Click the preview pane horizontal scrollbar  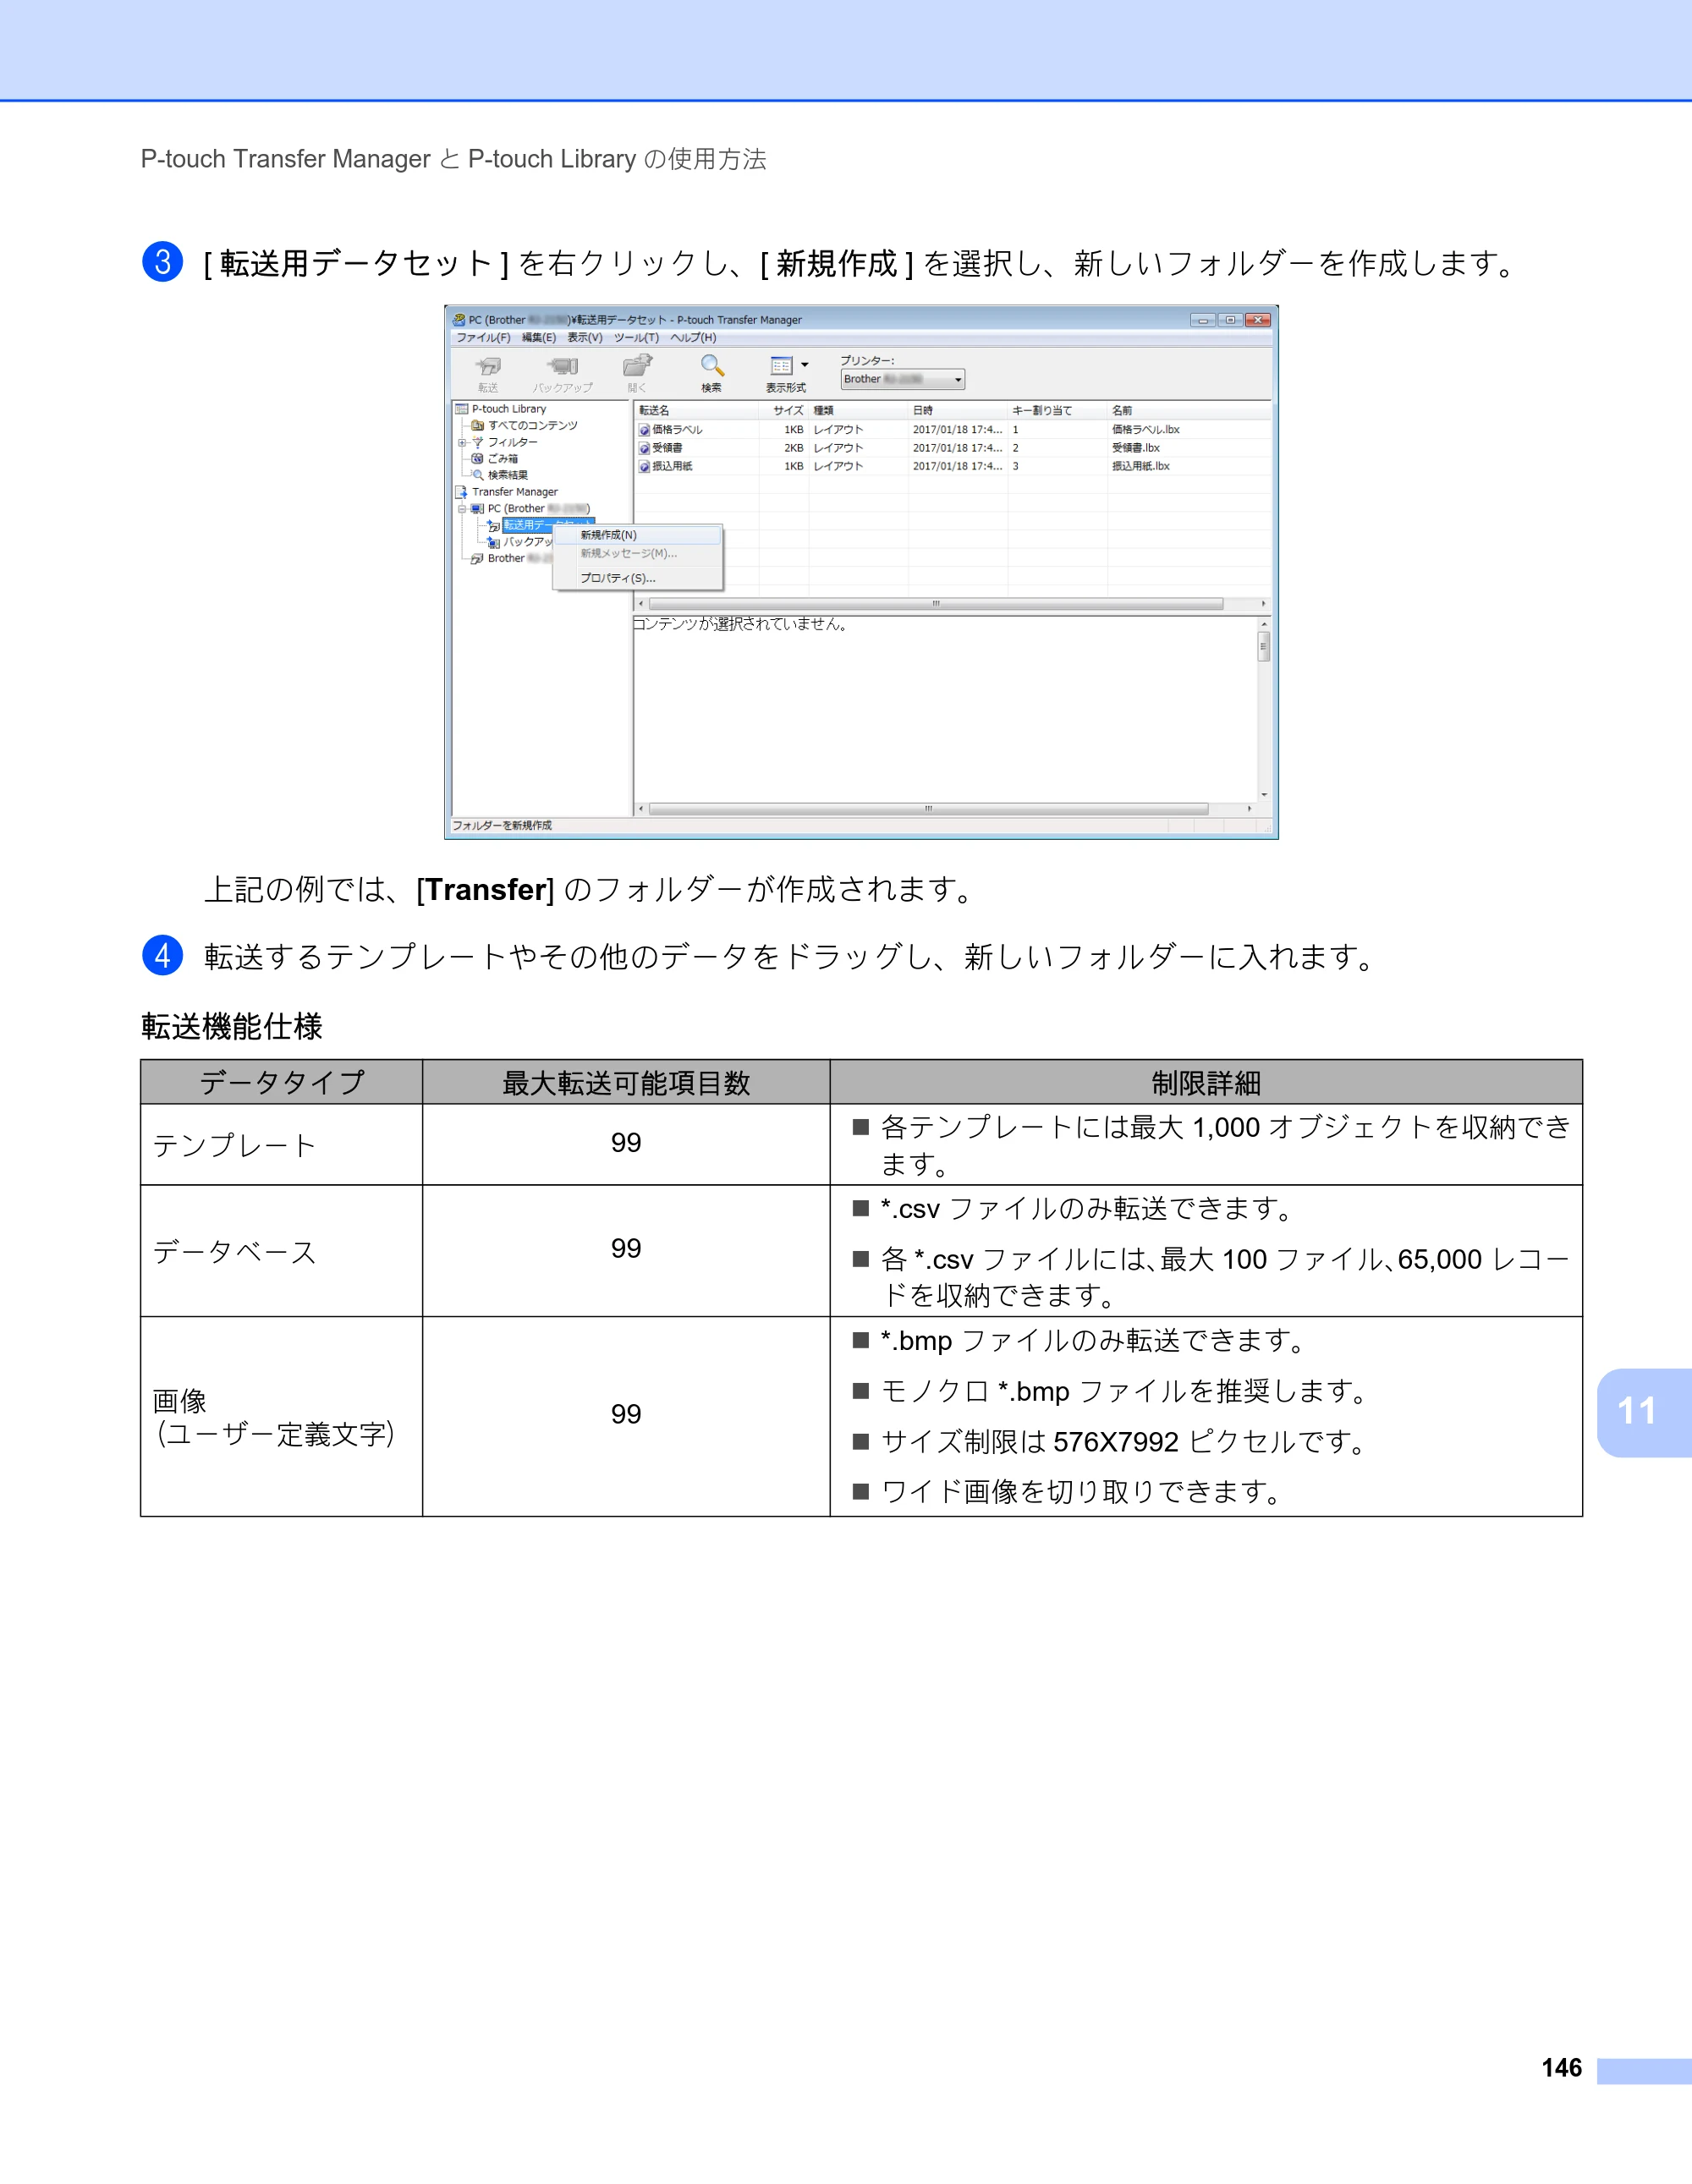click(x=944, y=809)
